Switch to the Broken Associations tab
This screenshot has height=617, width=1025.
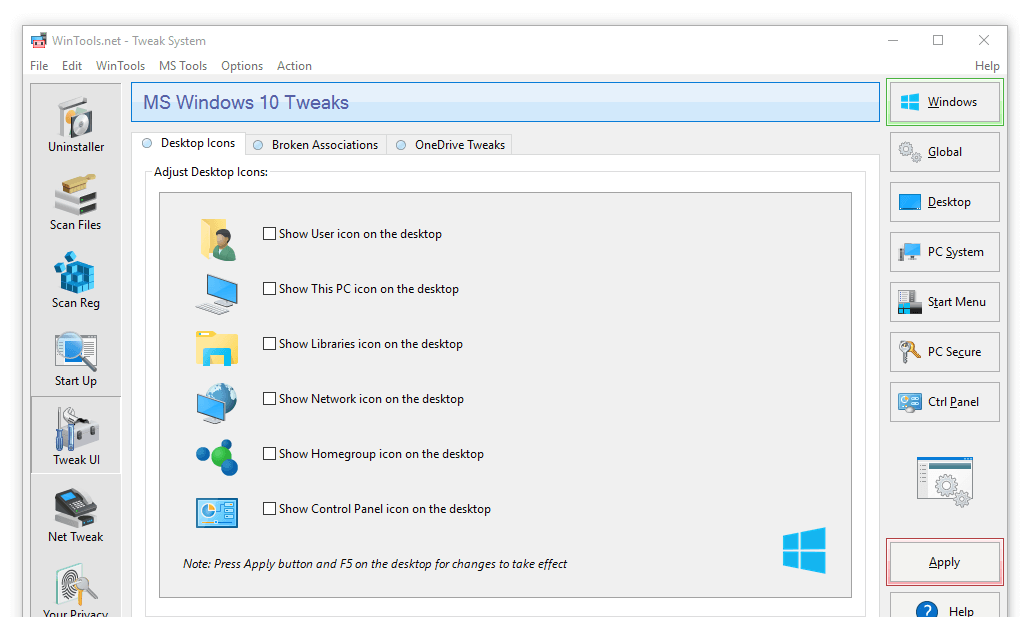click(316, 144)
